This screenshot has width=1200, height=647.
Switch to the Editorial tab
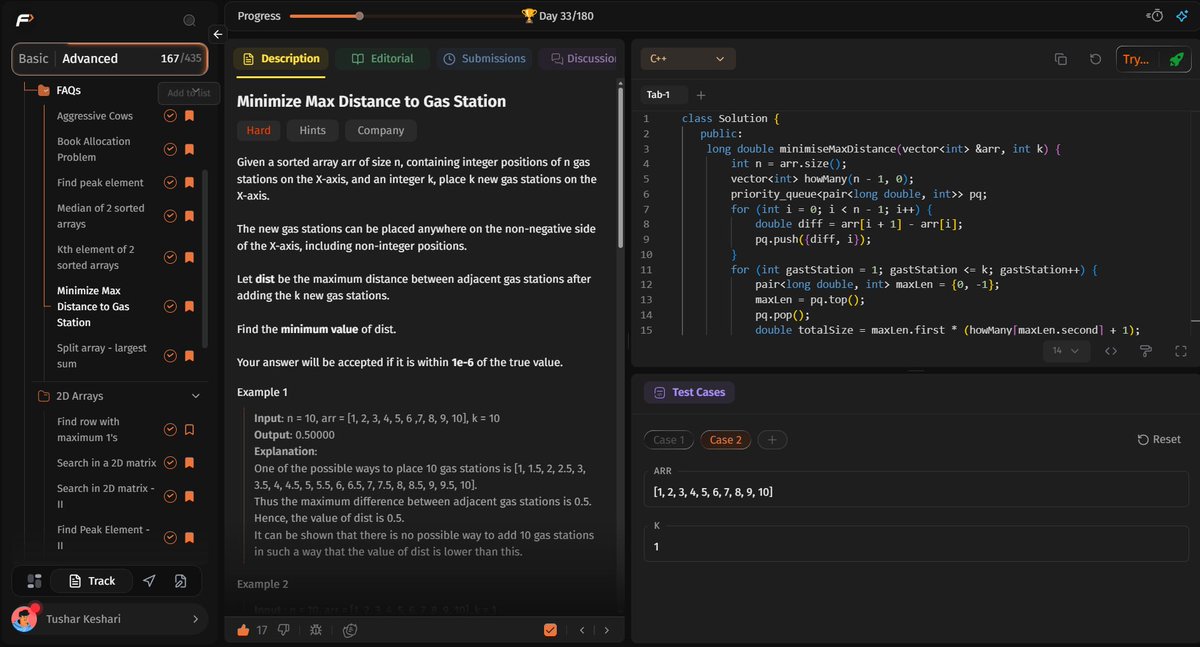(x=382, y=59)
